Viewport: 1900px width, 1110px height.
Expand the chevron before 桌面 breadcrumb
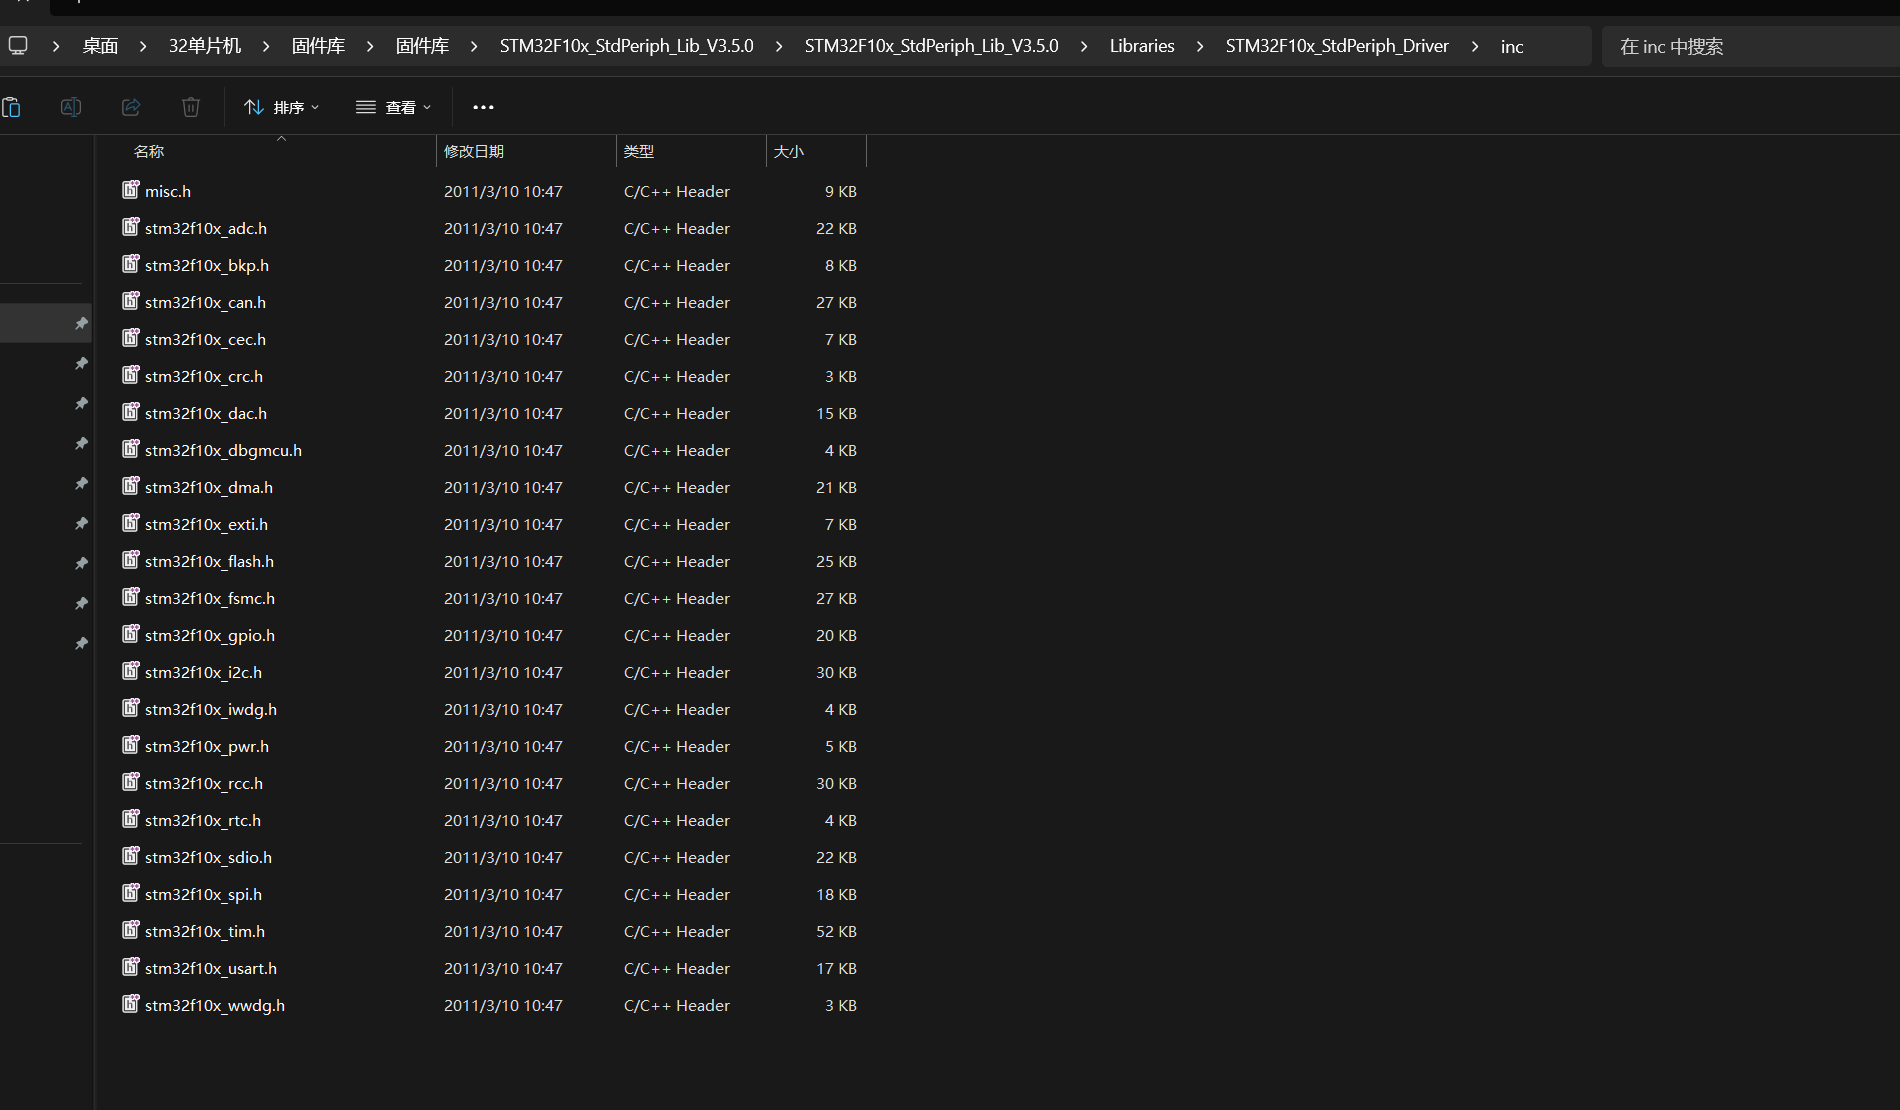pos(56,46)
